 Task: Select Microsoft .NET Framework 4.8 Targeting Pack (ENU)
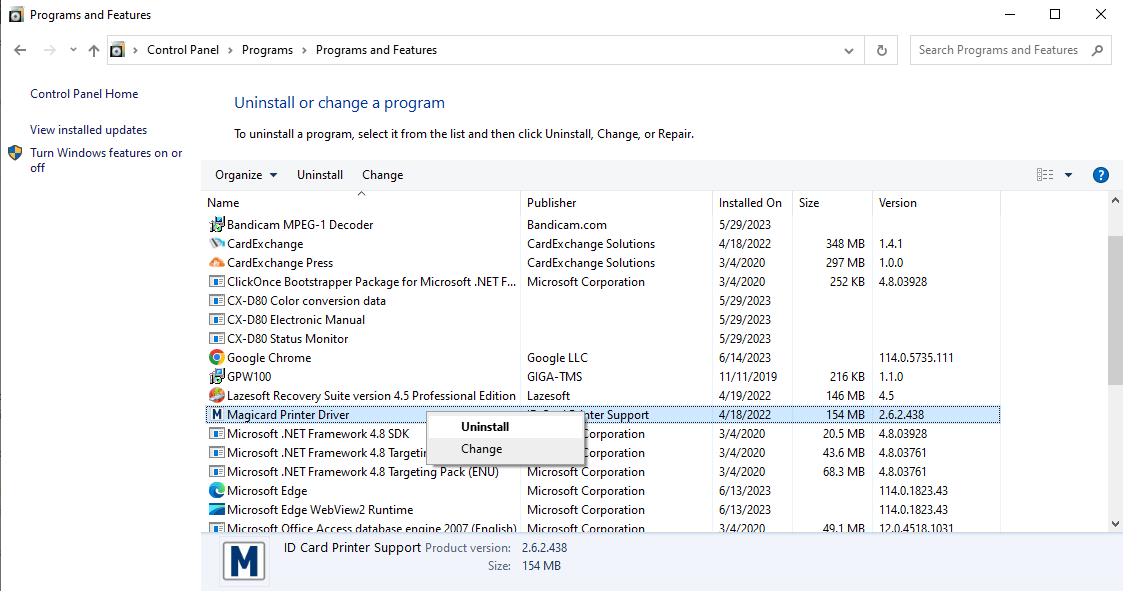362,472
